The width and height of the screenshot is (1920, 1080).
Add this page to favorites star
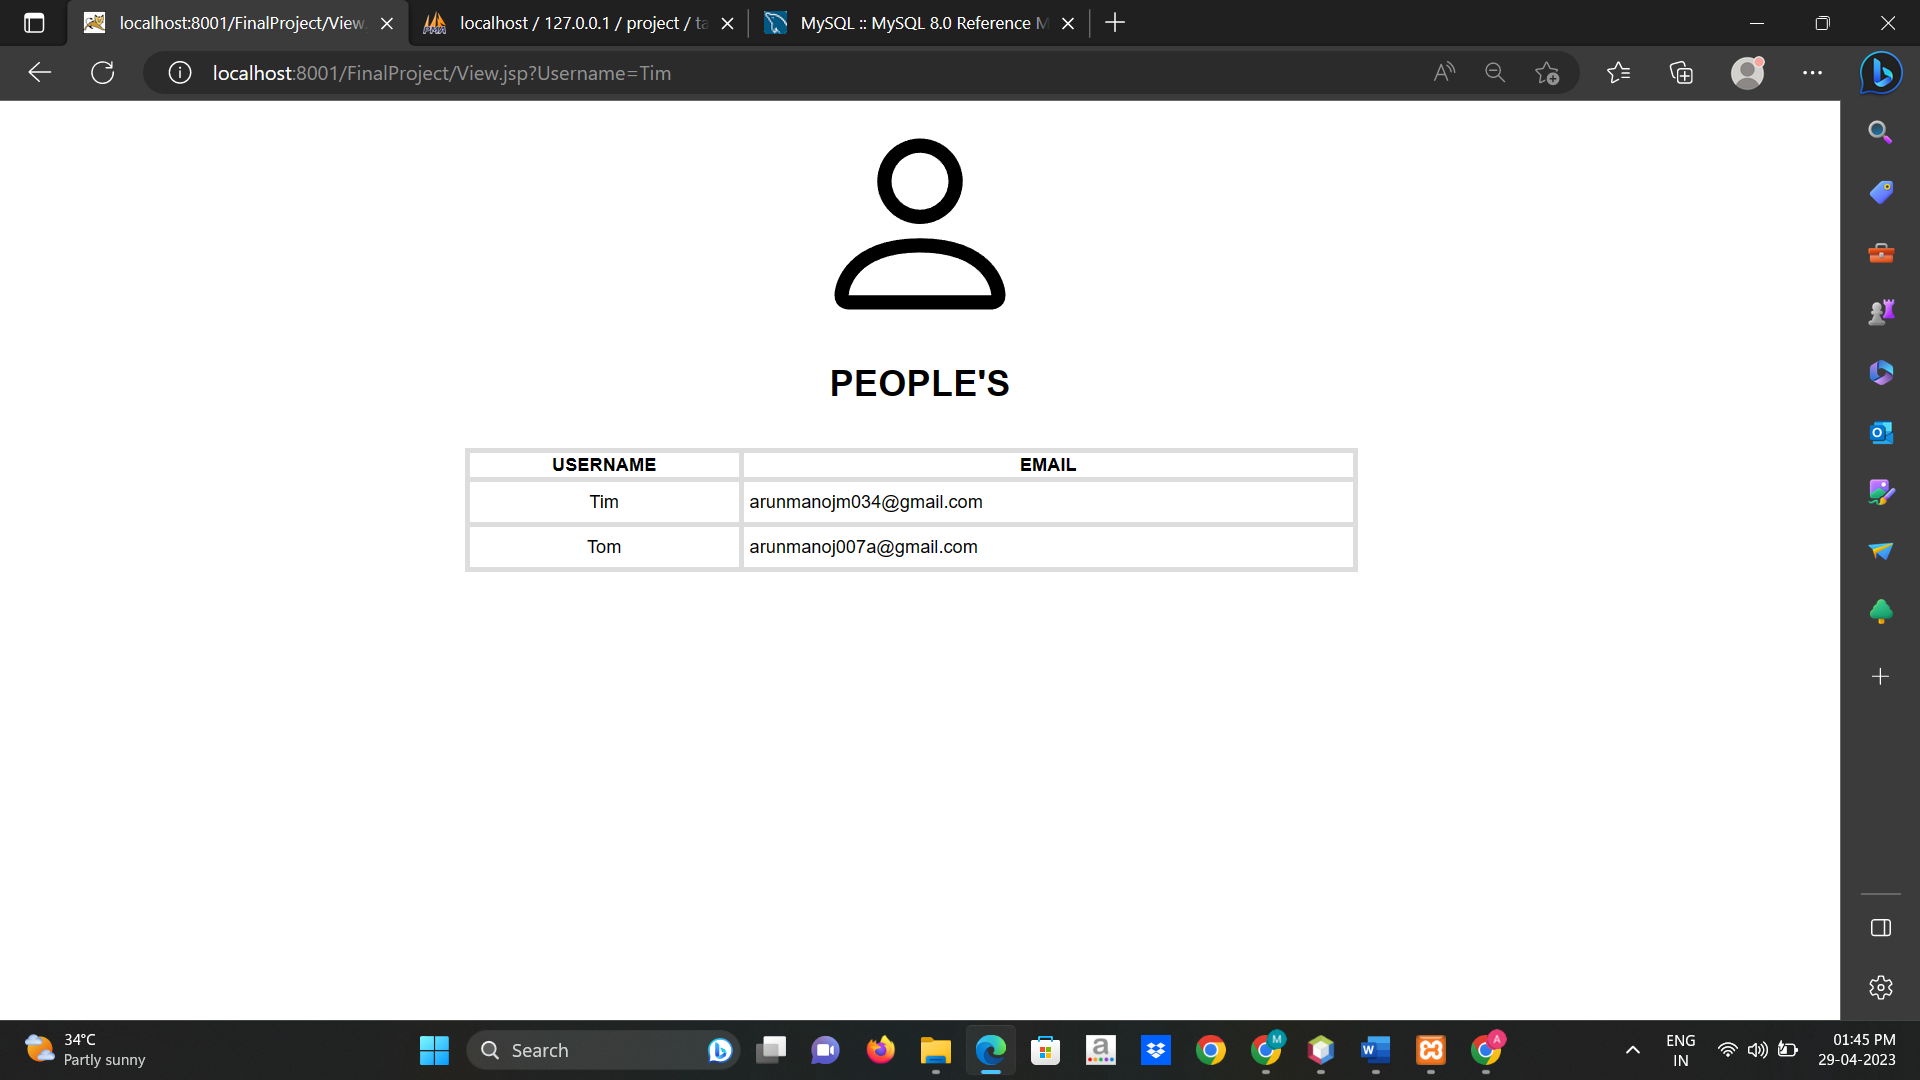(x=1547, y=73)
